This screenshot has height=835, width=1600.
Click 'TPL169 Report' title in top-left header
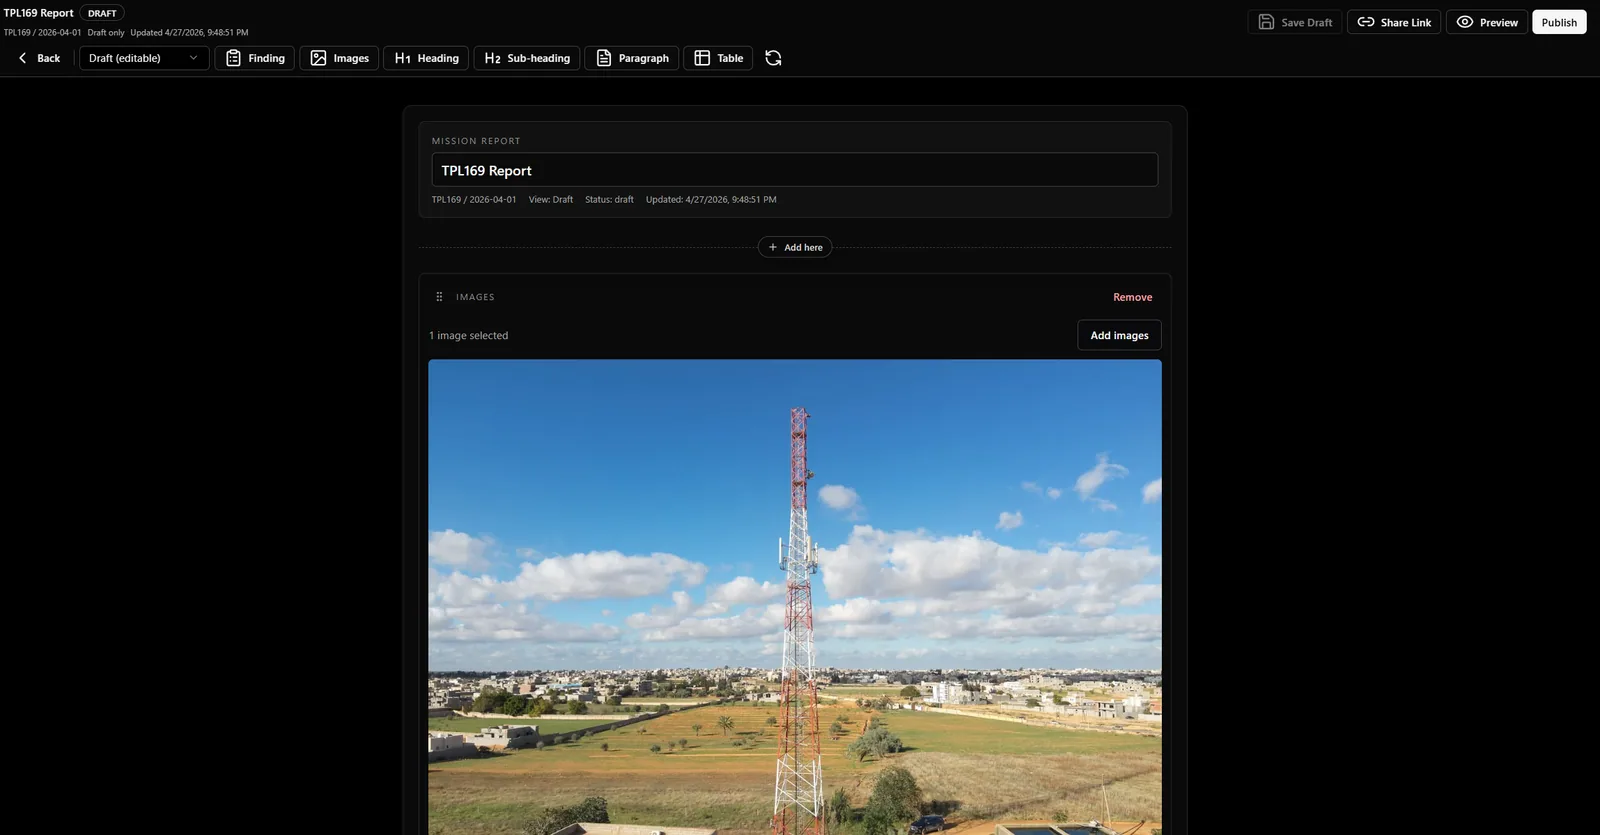39,13
